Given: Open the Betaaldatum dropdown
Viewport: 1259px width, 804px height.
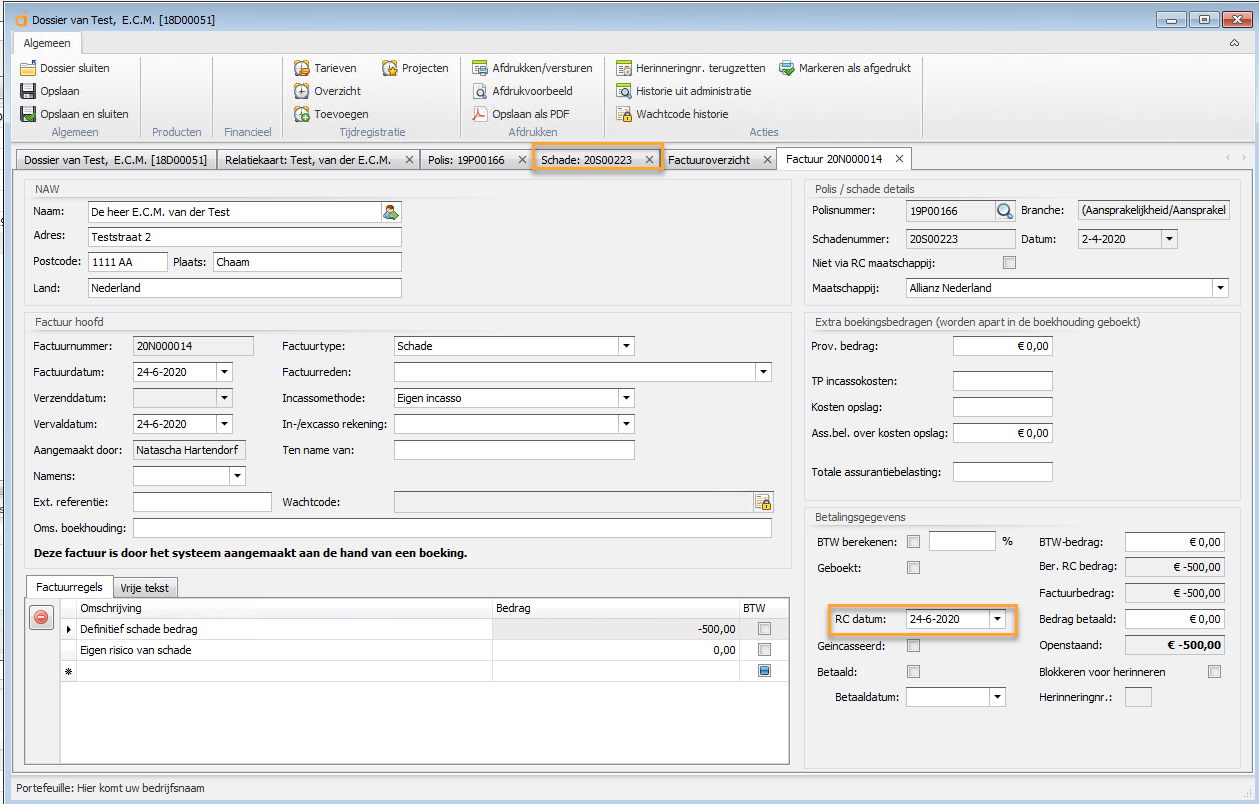Looking at the screenshot, I should pos(997,697).
